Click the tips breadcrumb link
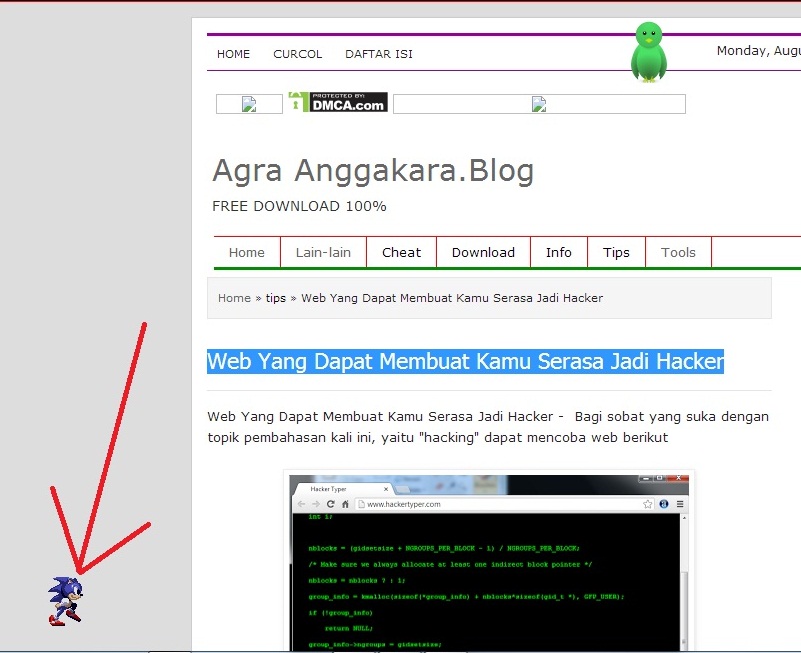The width and height of the screenshot is (801, 653). click(x=276, y=298)
